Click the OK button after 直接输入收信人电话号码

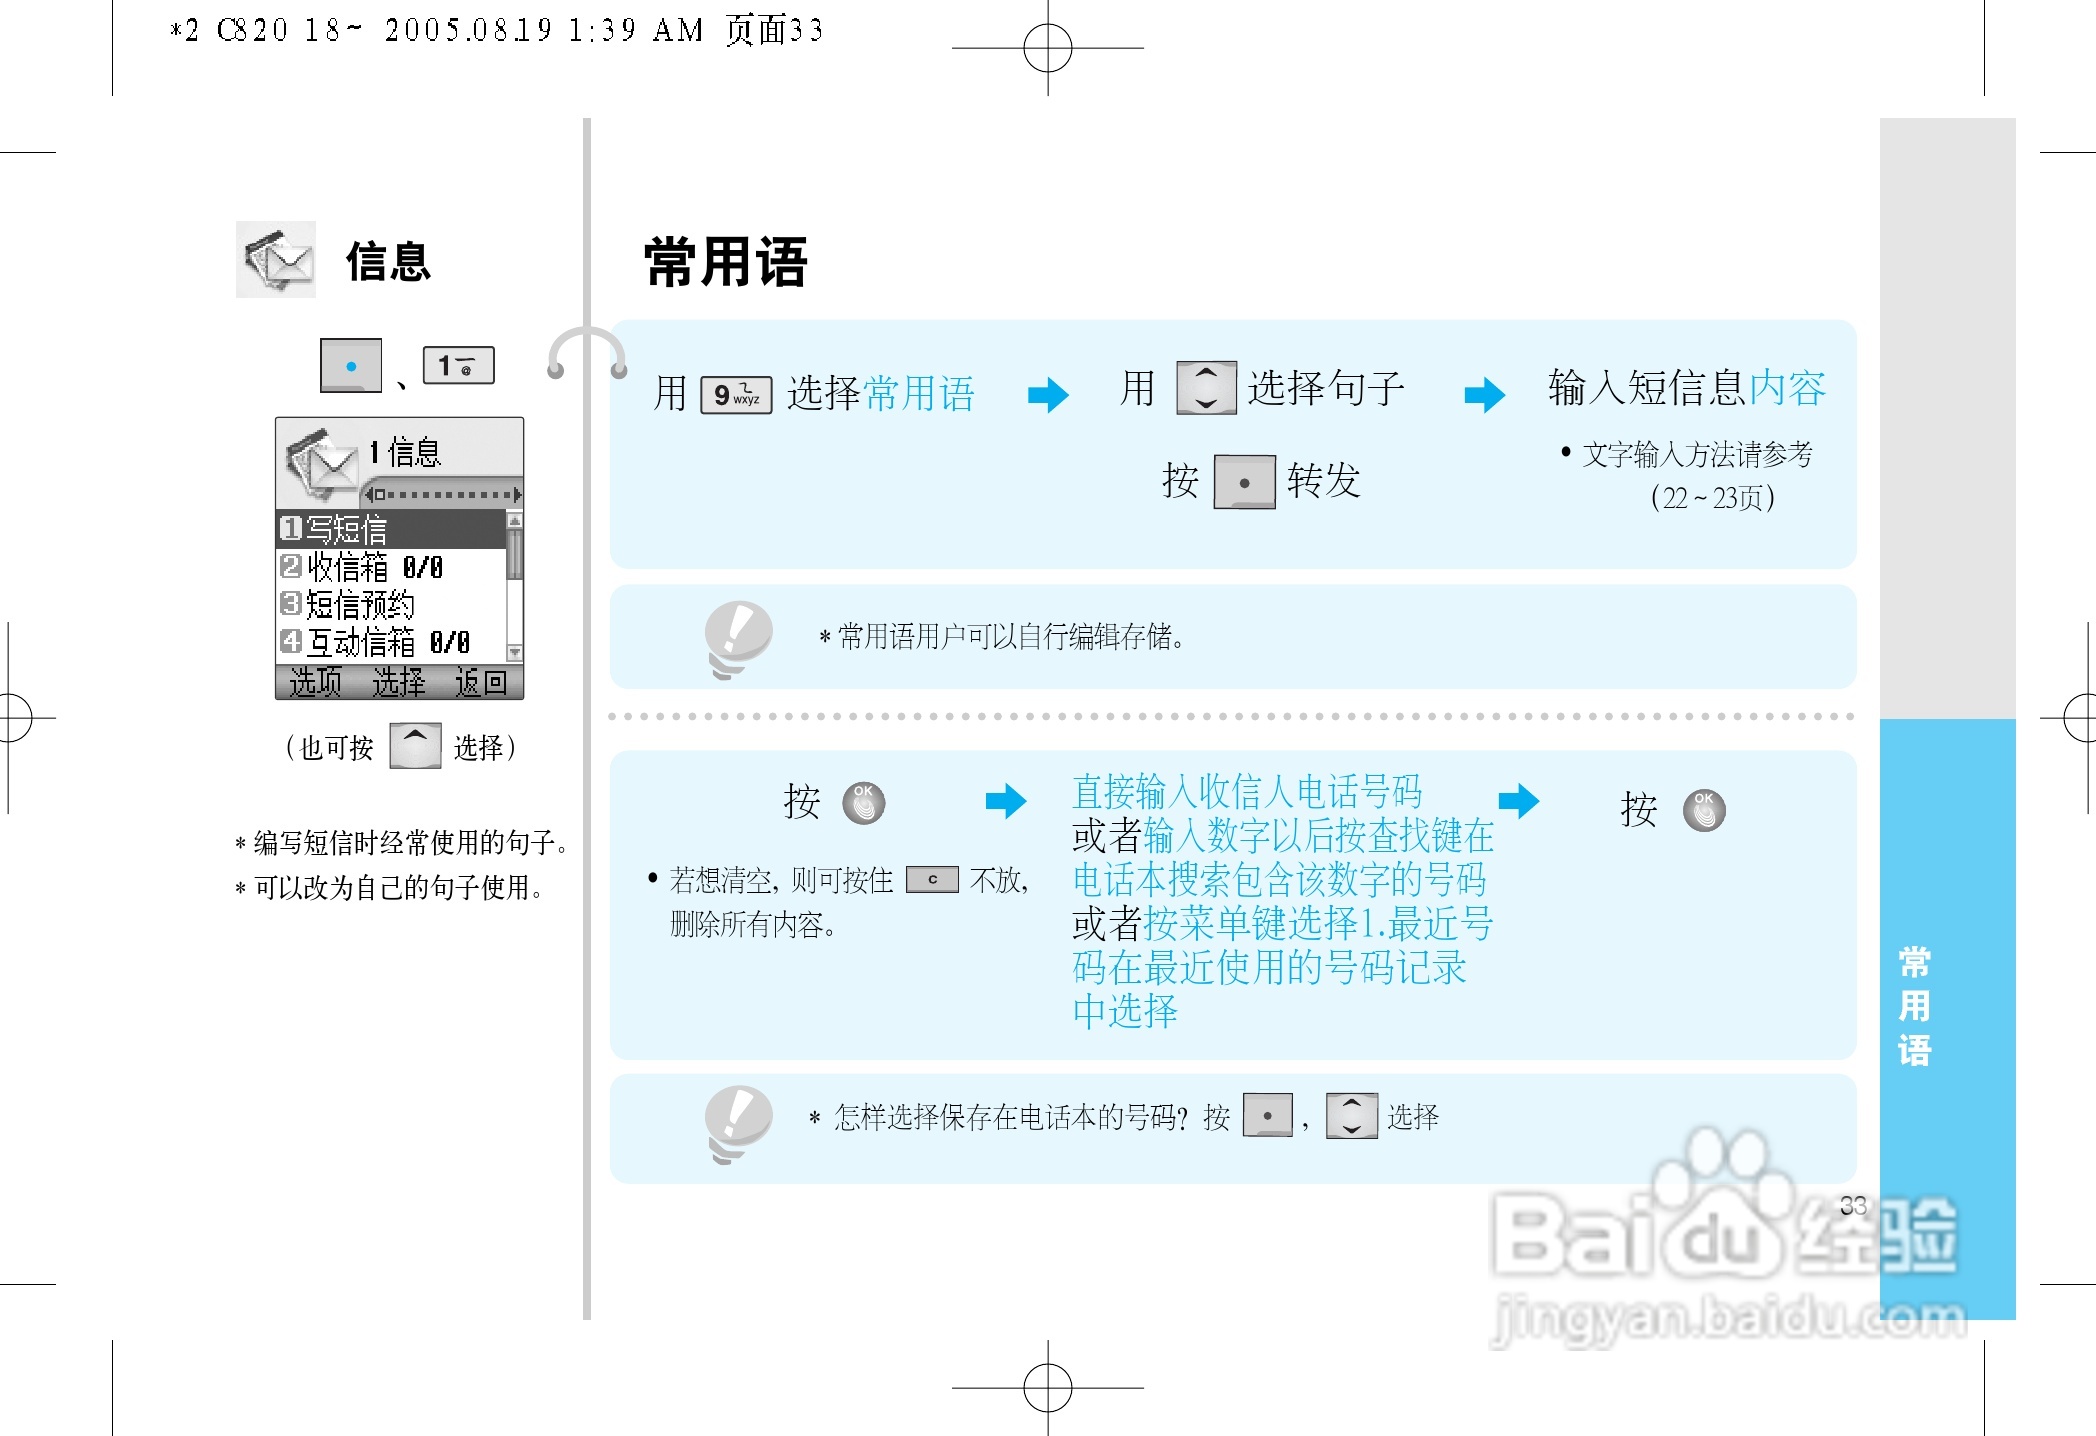[x=1704, y=810]
